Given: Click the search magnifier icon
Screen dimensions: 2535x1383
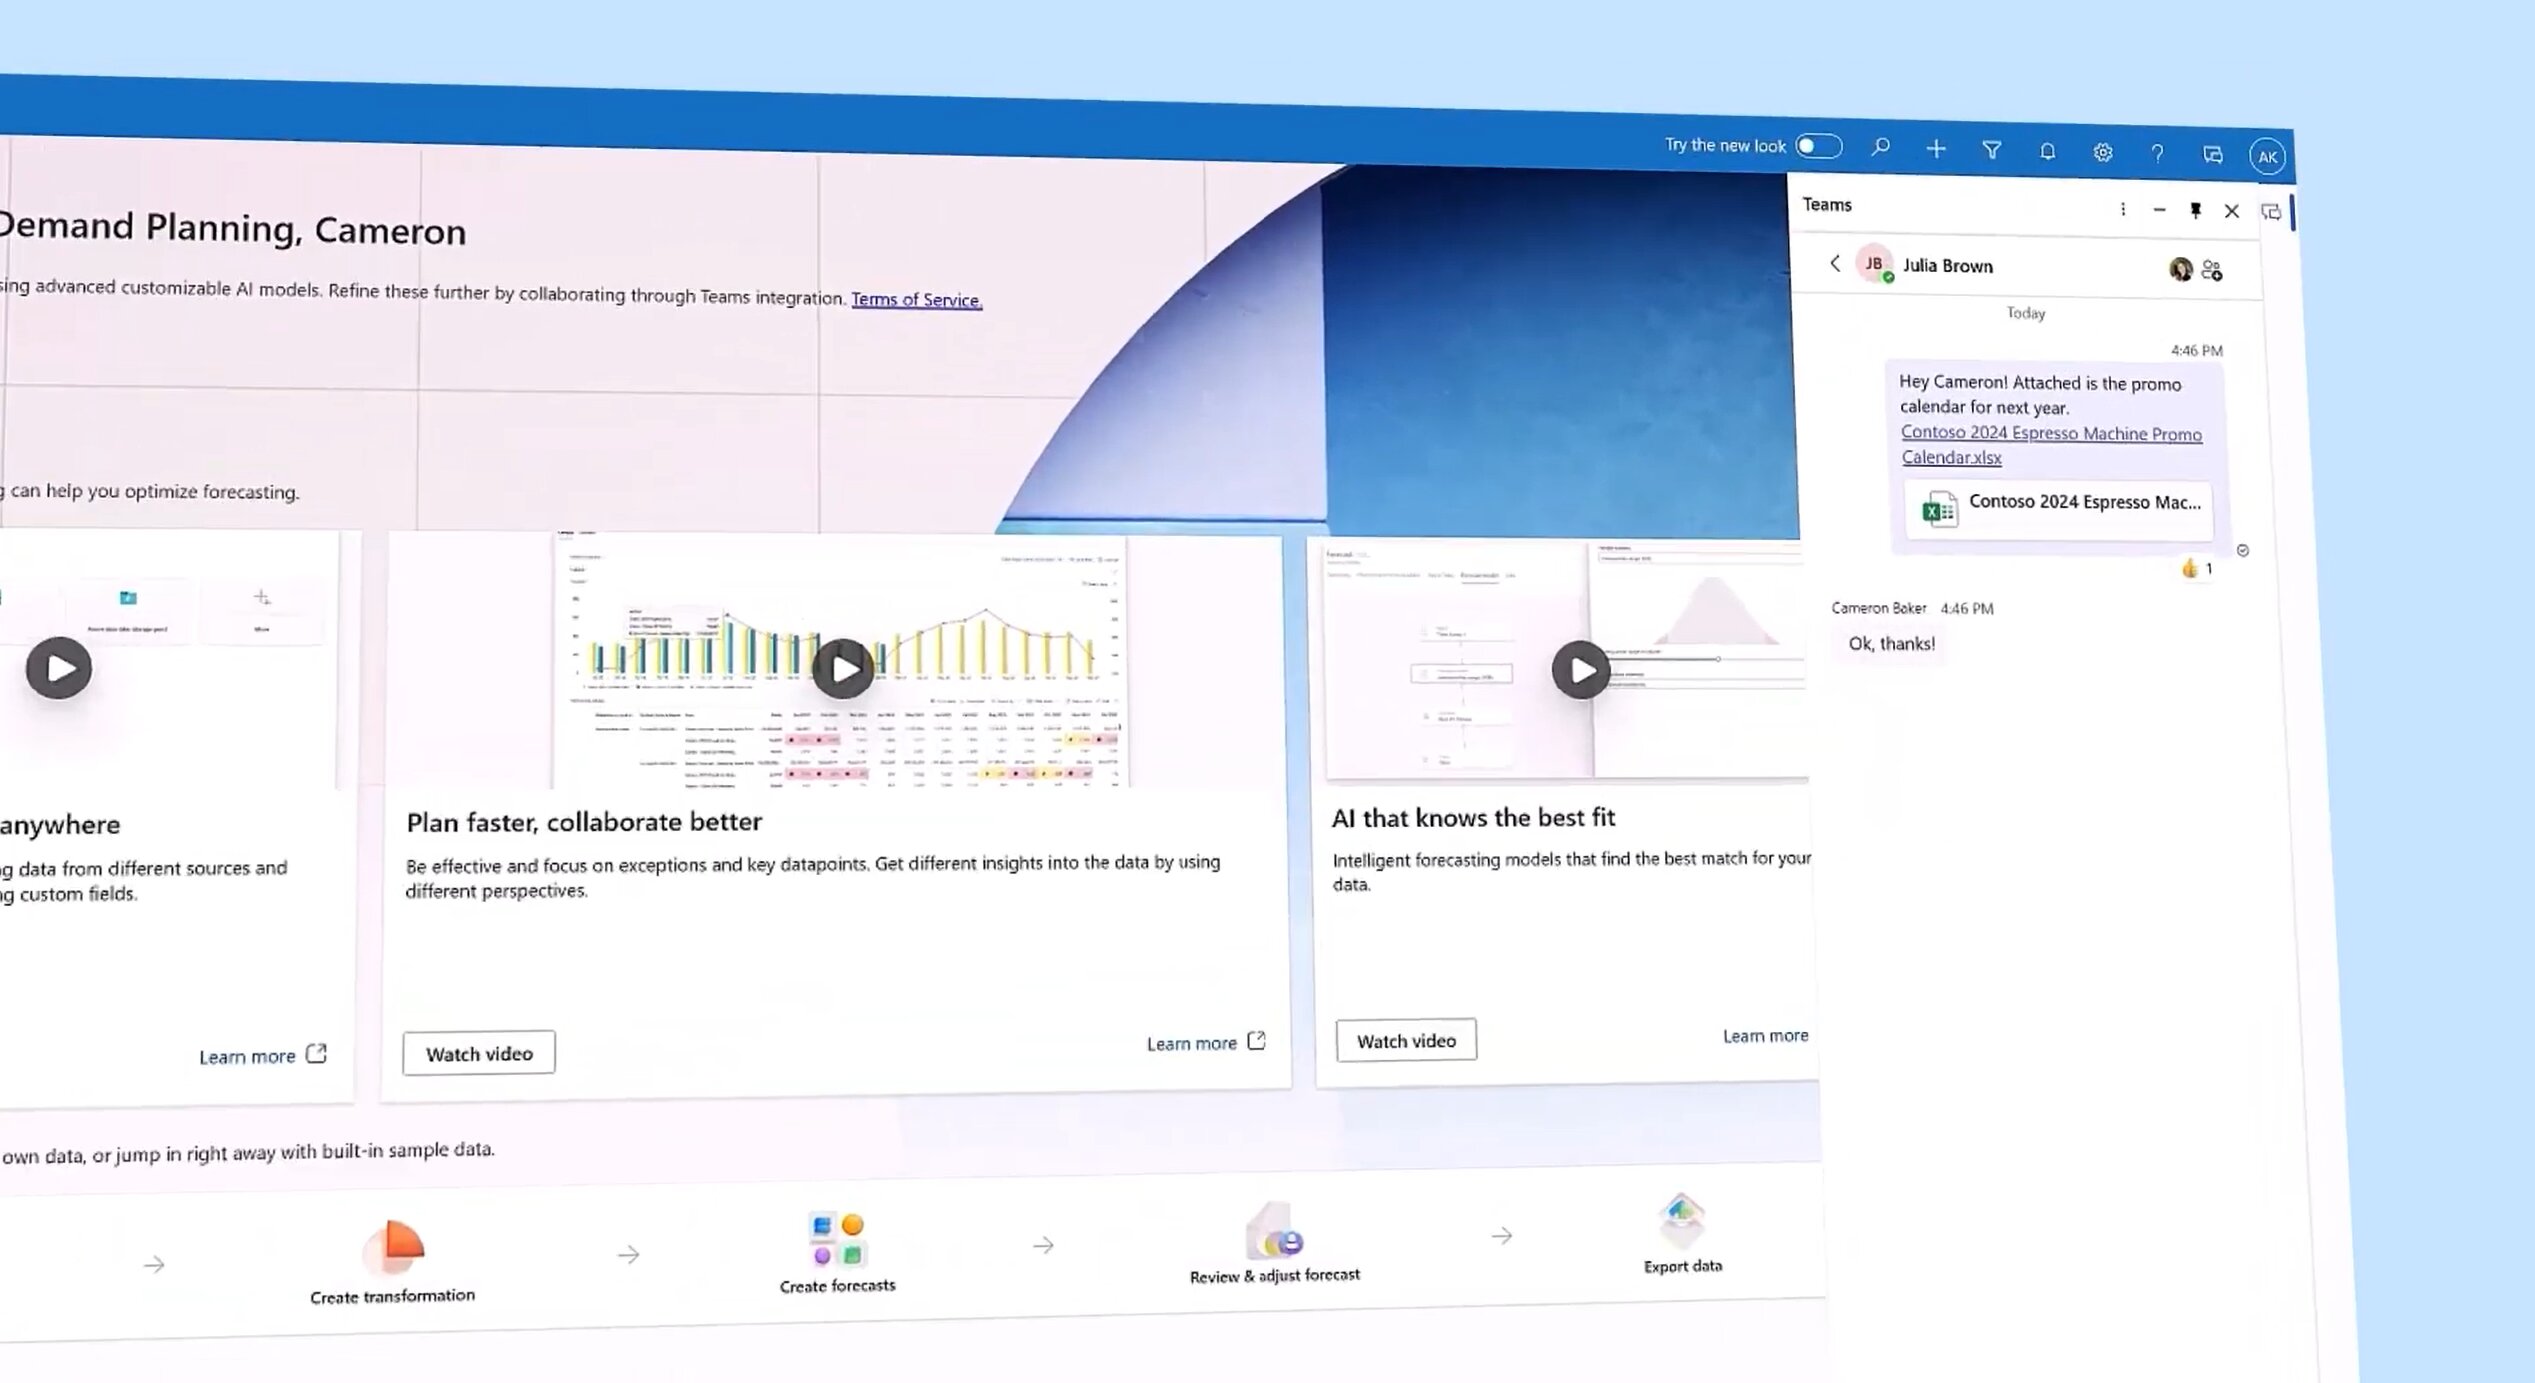Looking at the screenshot, I should coord(1880,147).
